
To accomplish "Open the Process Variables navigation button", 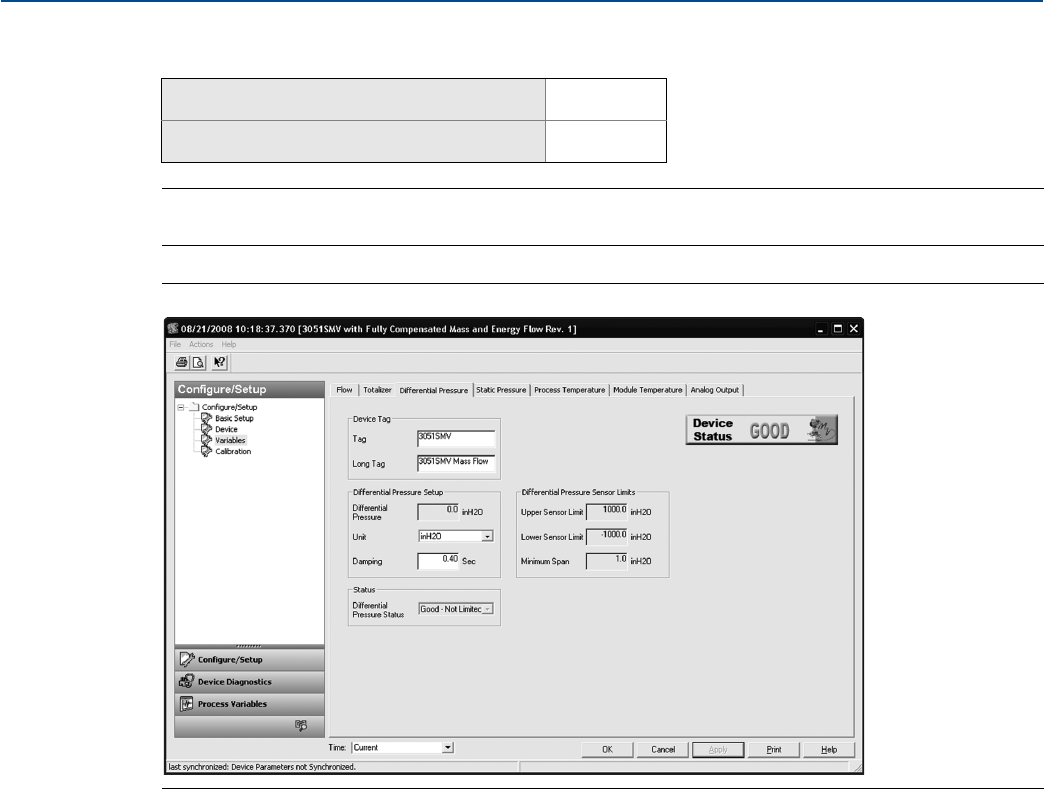I will (249, 703).
